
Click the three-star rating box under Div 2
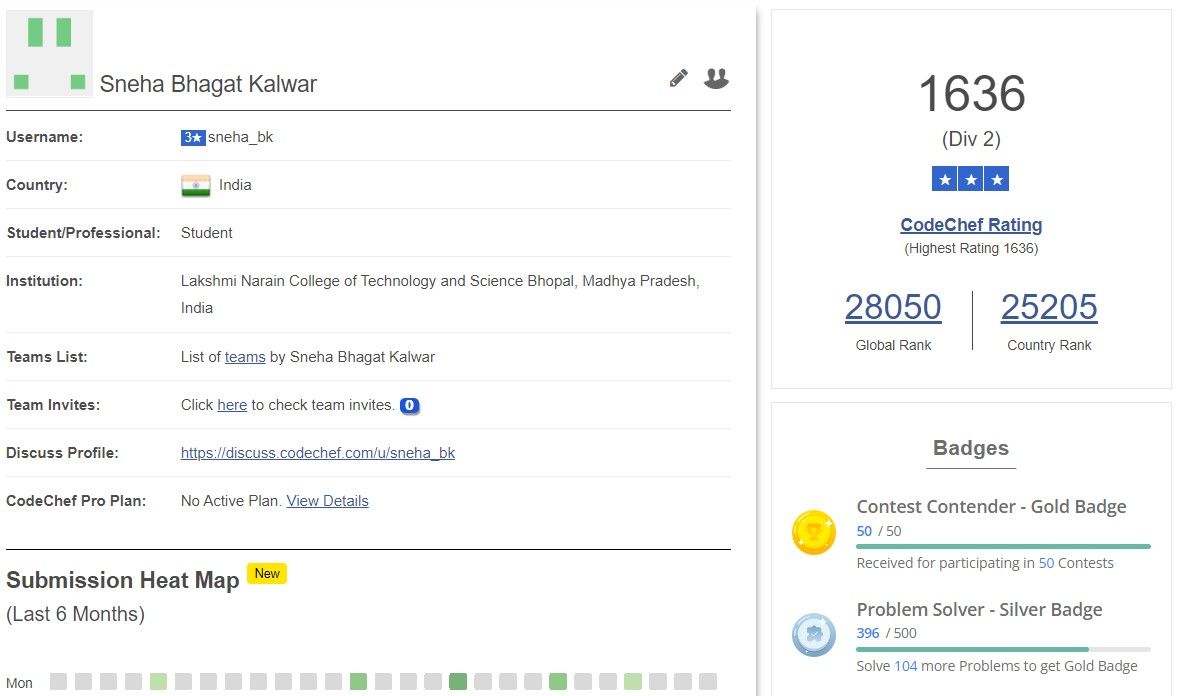[x=970, y=179]
